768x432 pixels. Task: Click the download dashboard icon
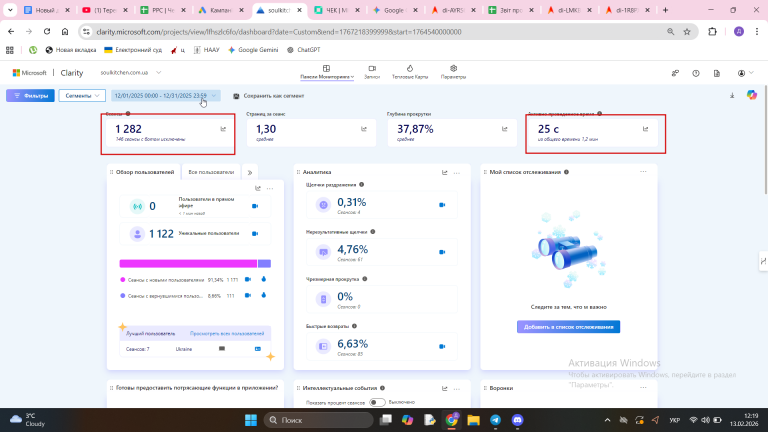pos(732,96)
